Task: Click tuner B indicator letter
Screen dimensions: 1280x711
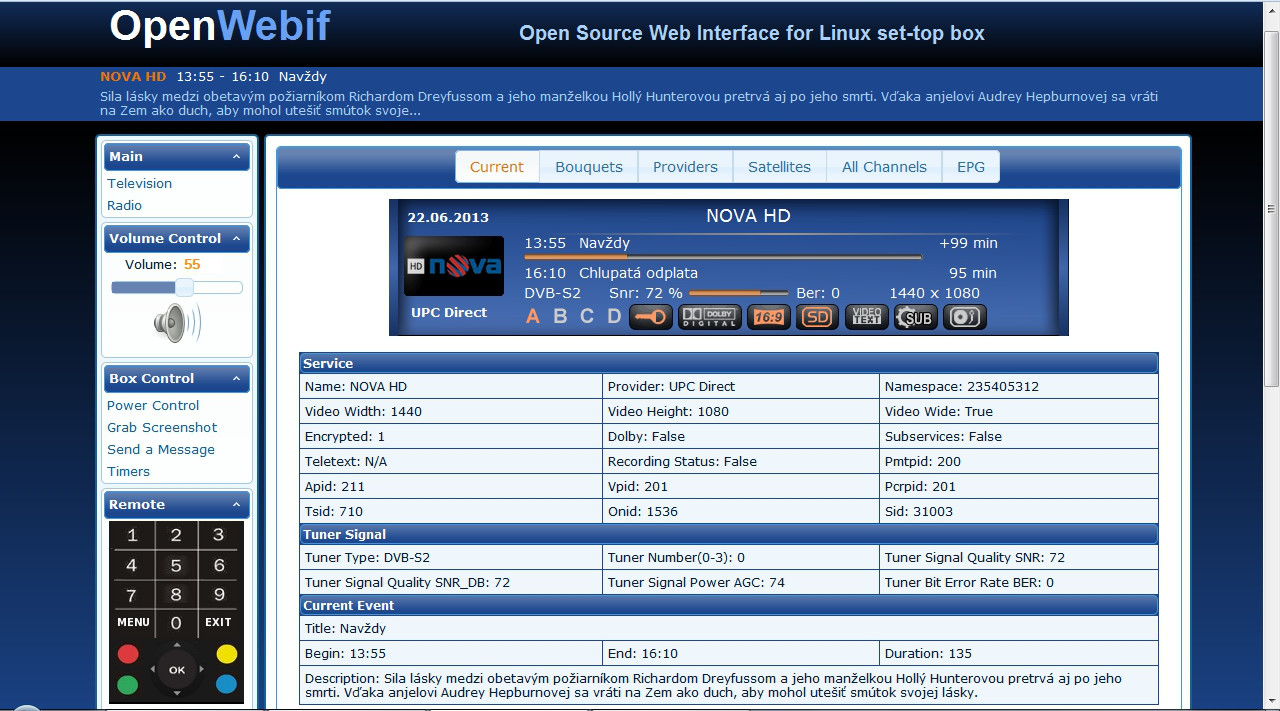Action: [x=560, y=317]
